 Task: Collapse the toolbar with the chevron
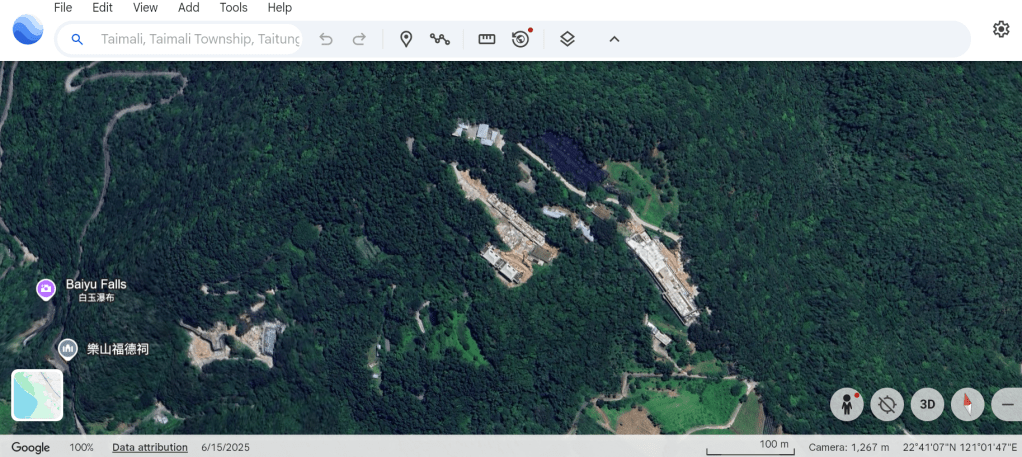[614, 39]
